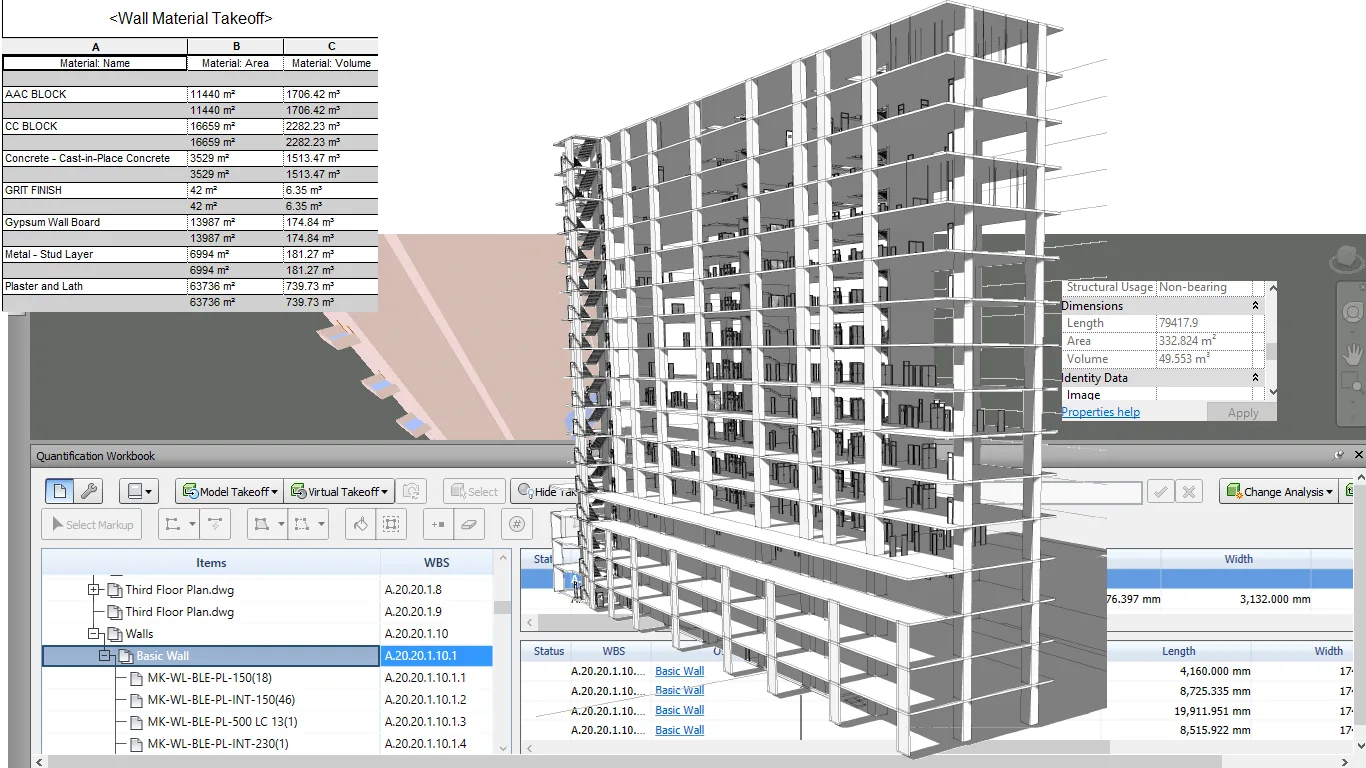Select the Zoom window magnifier tool
1366x768 pixels.
click(1351, 383)
